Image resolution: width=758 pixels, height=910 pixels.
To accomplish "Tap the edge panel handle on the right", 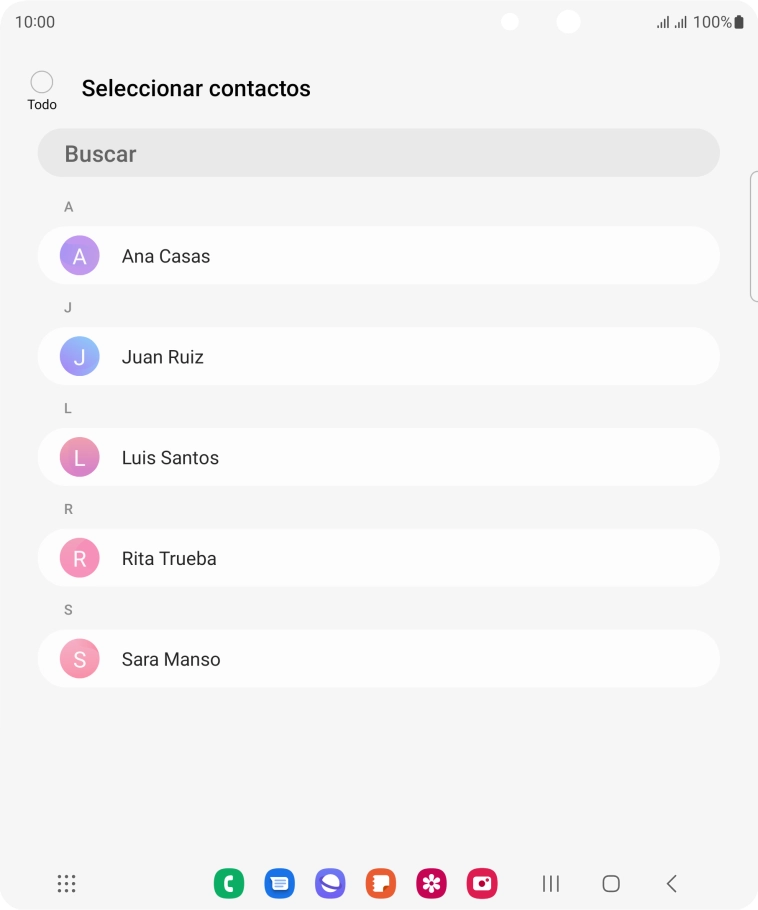I will pos(753,236).
